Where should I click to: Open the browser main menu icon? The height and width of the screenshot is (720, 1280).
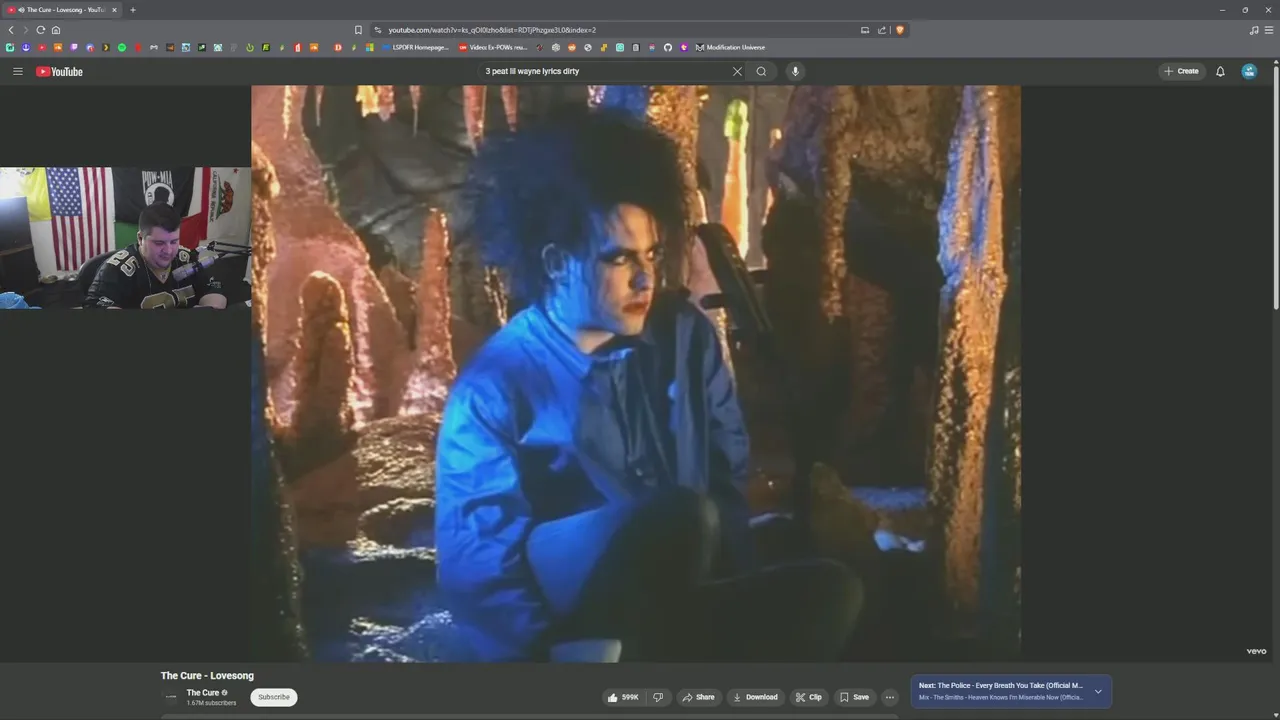click(1269, 30)
